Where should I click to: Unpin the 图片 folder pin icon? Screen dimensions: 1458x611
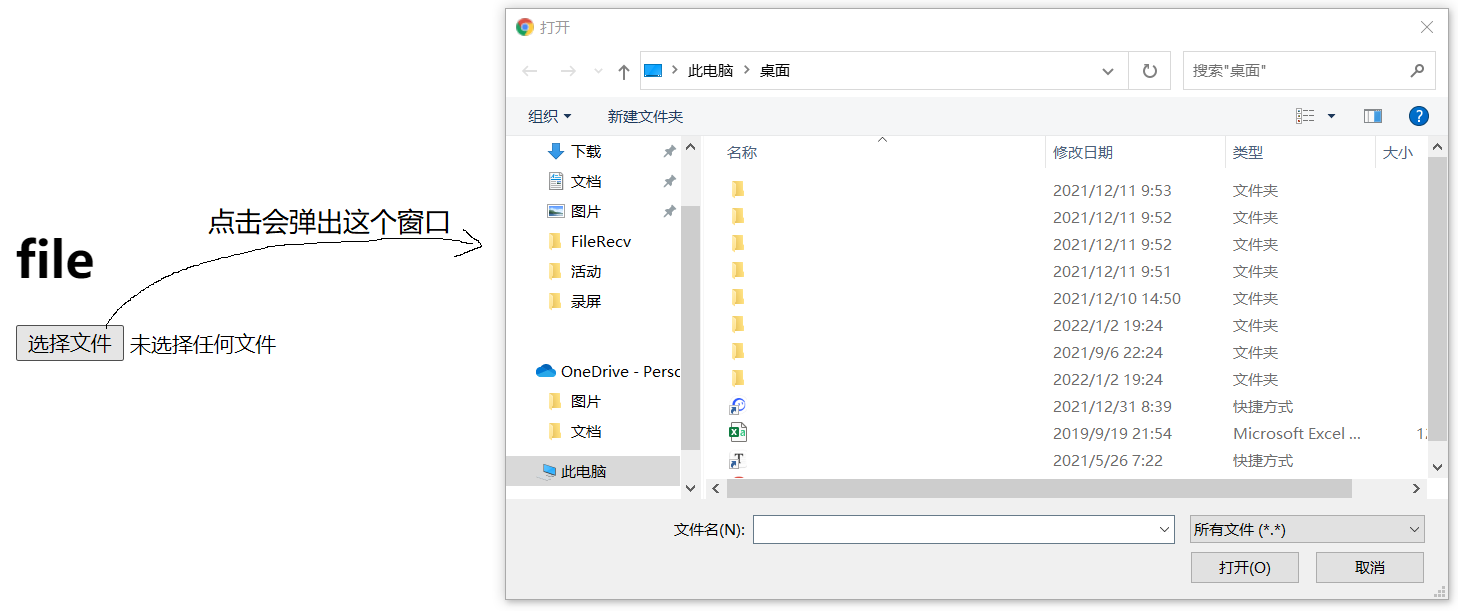tap(671, 210)
